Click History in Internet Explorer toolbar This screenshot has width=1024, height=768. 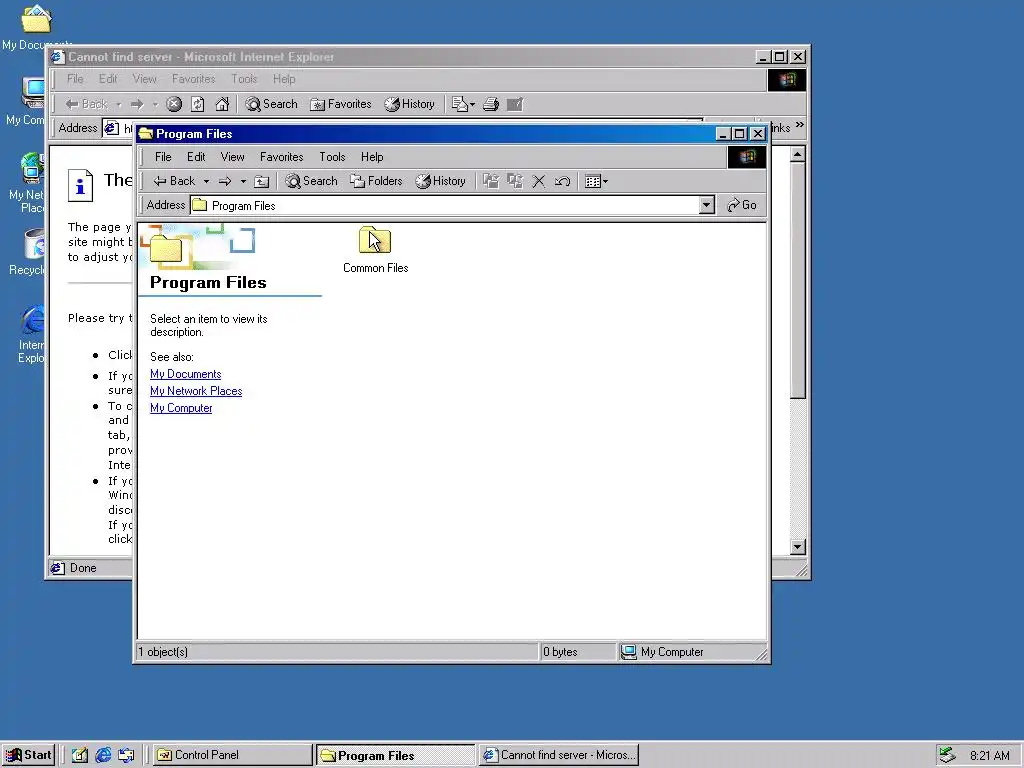409,104
